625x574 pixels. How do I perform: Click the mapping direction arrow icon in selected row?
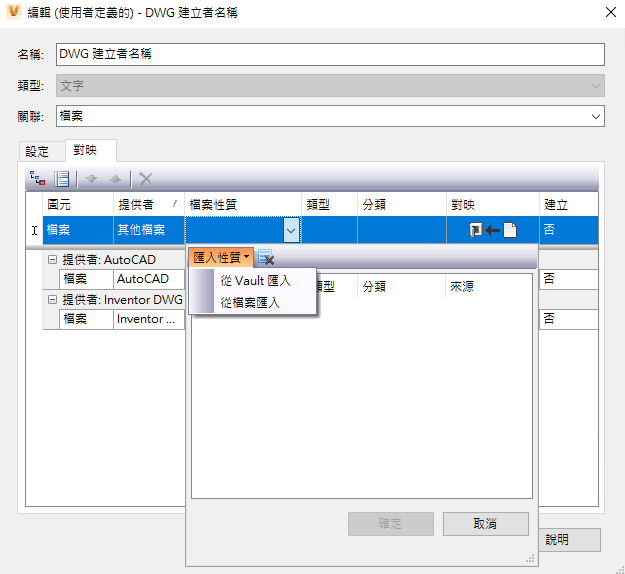click(x=493, y=230)
